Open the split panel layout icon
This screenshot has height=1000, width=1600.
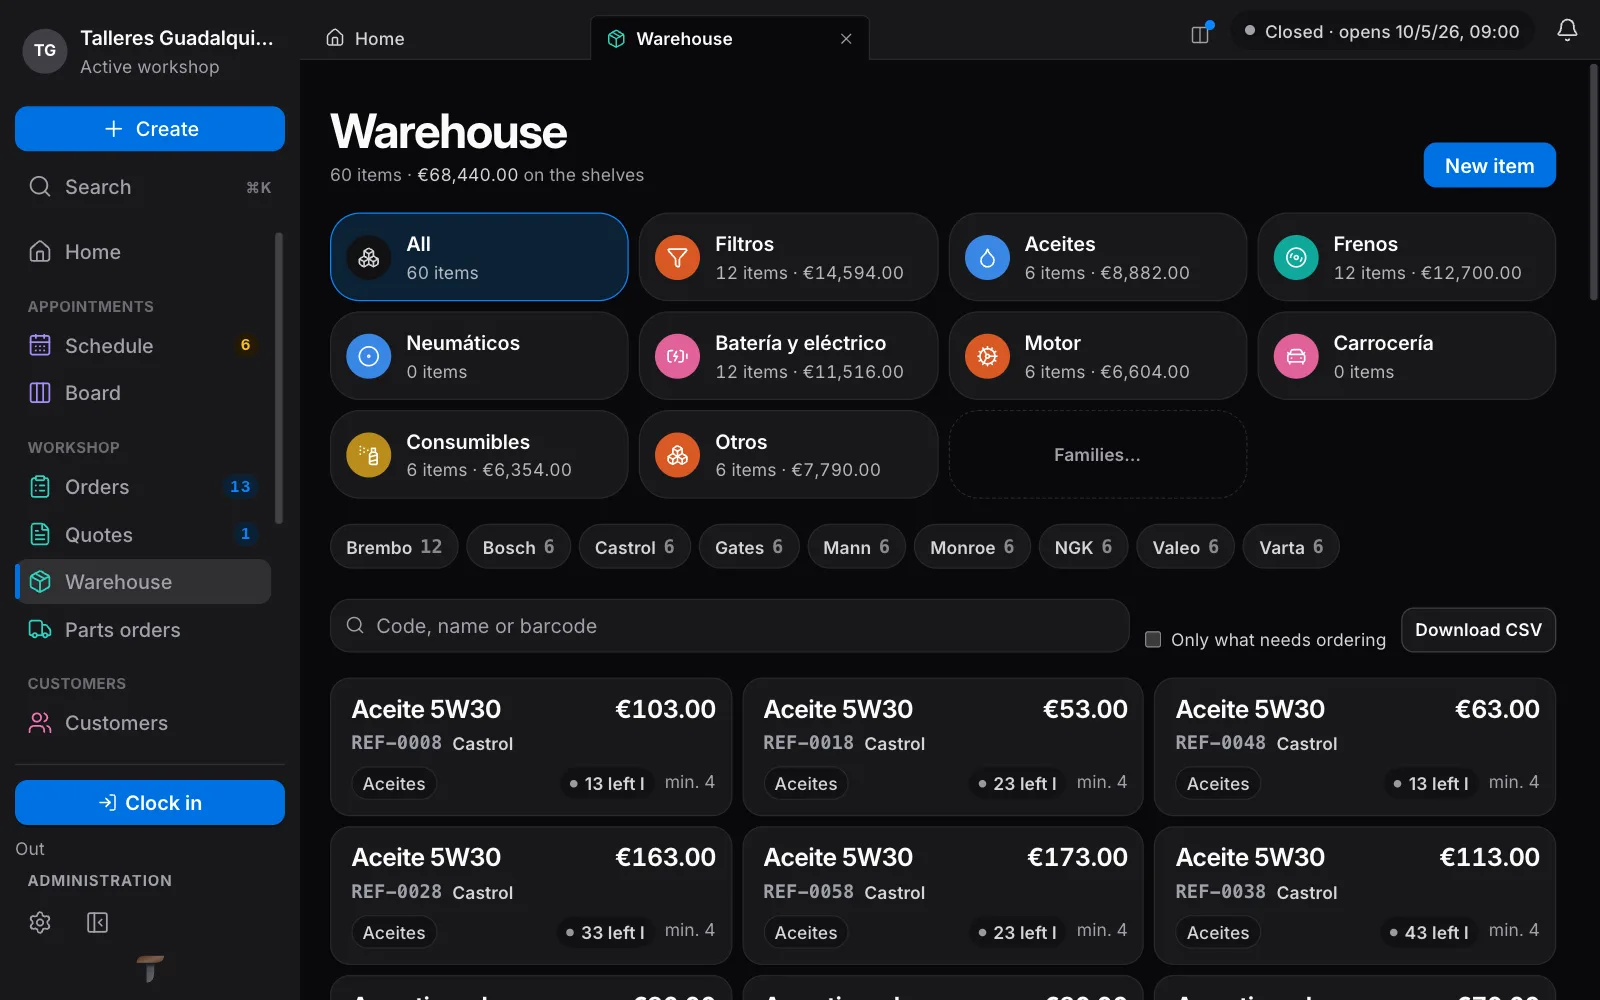1201,34
